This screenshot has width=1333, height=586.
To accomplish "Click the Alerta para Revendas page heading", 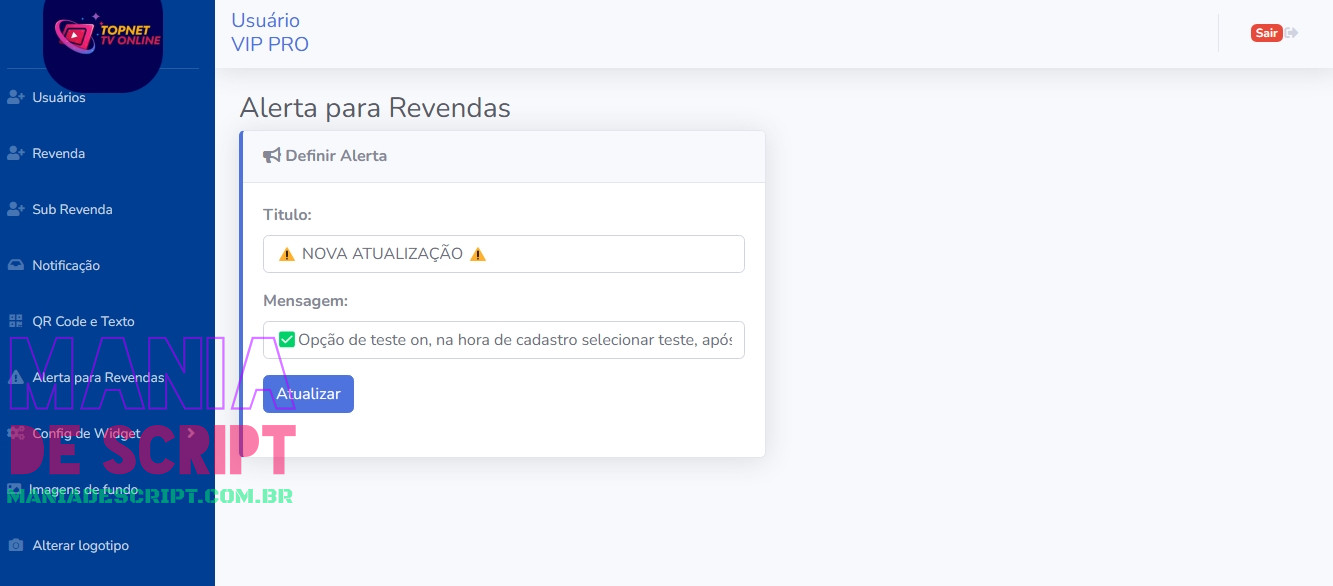I will 375,108.
